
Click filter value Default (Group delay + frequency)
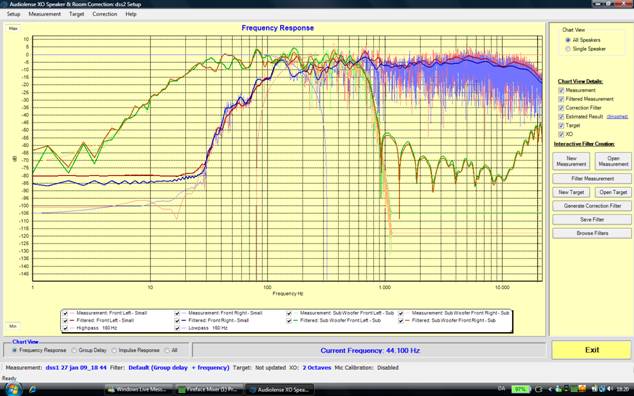pyautogui.click(x=179, y=368)
